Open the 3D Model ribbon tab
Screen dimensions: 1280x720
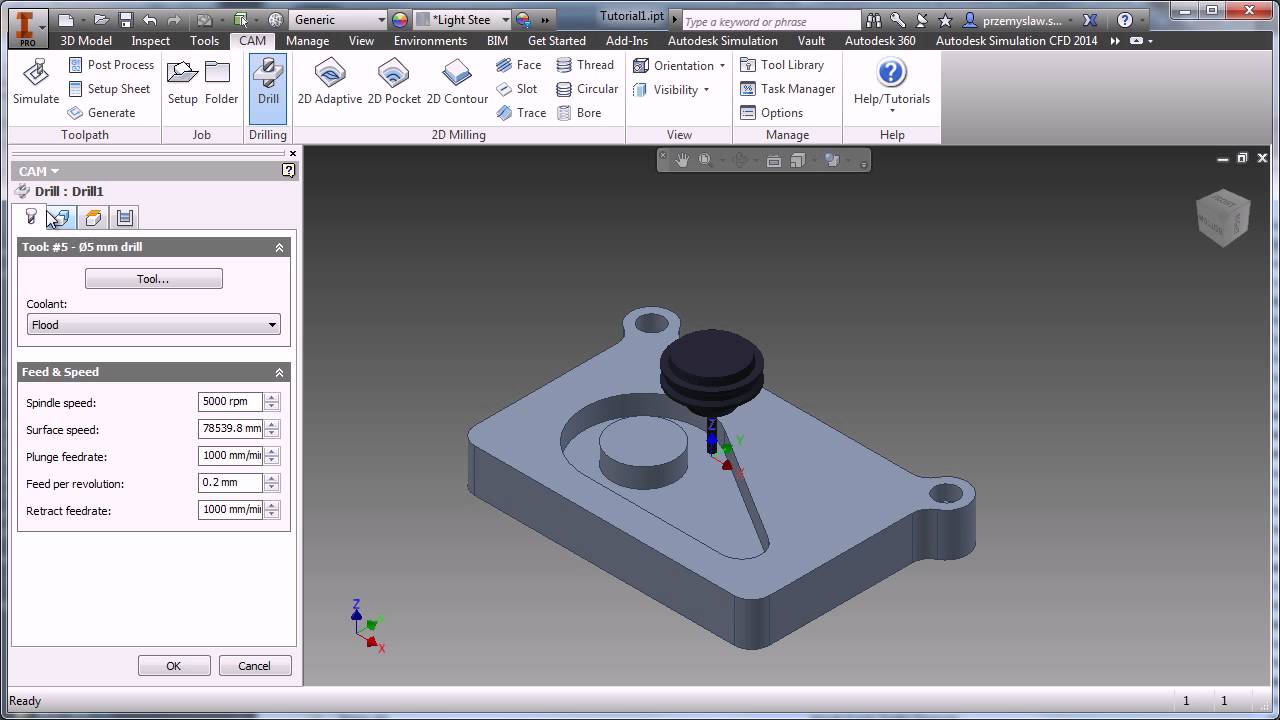click(86, 40)
